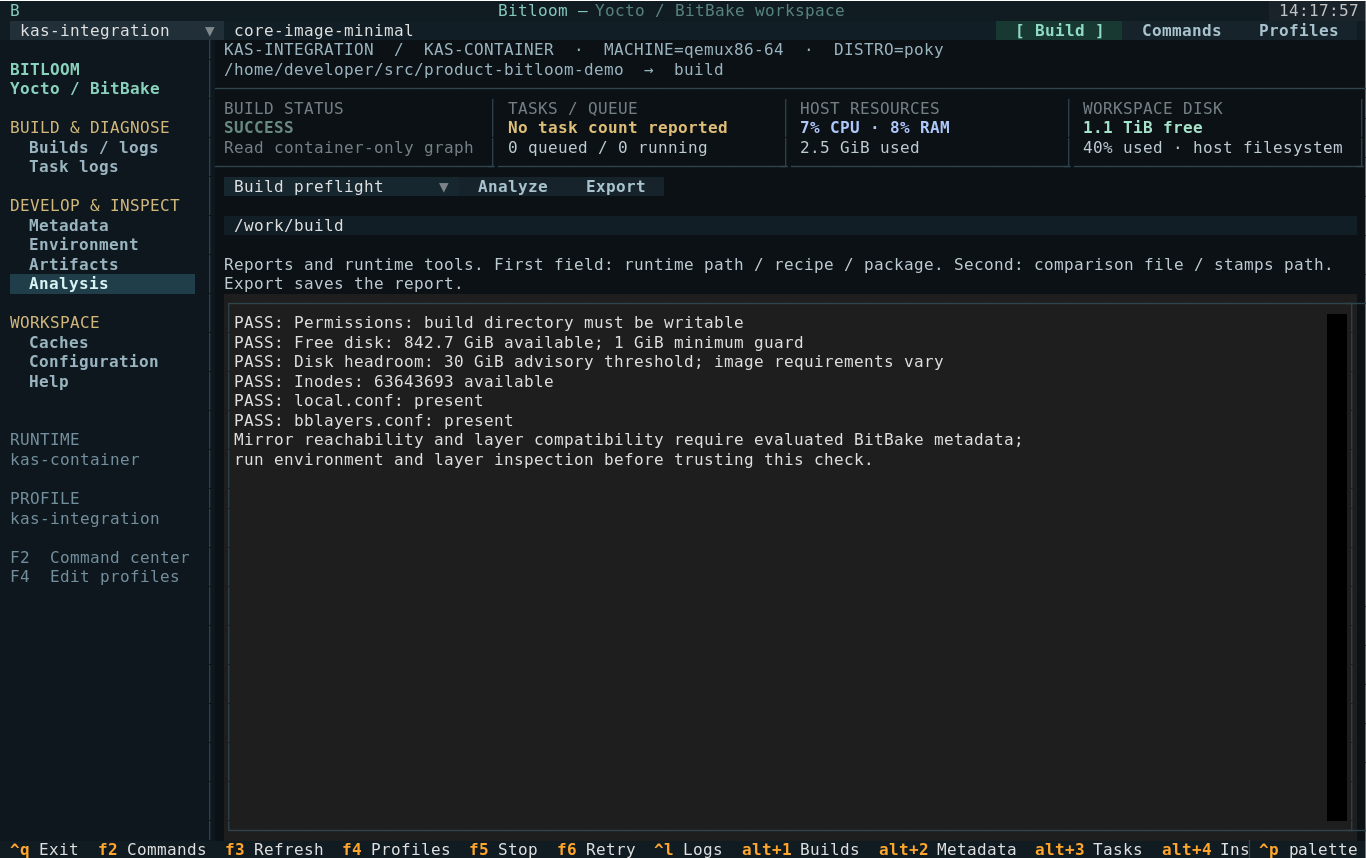Click 'PASS: Inodes: 63643693 available' line

[394, 381]
